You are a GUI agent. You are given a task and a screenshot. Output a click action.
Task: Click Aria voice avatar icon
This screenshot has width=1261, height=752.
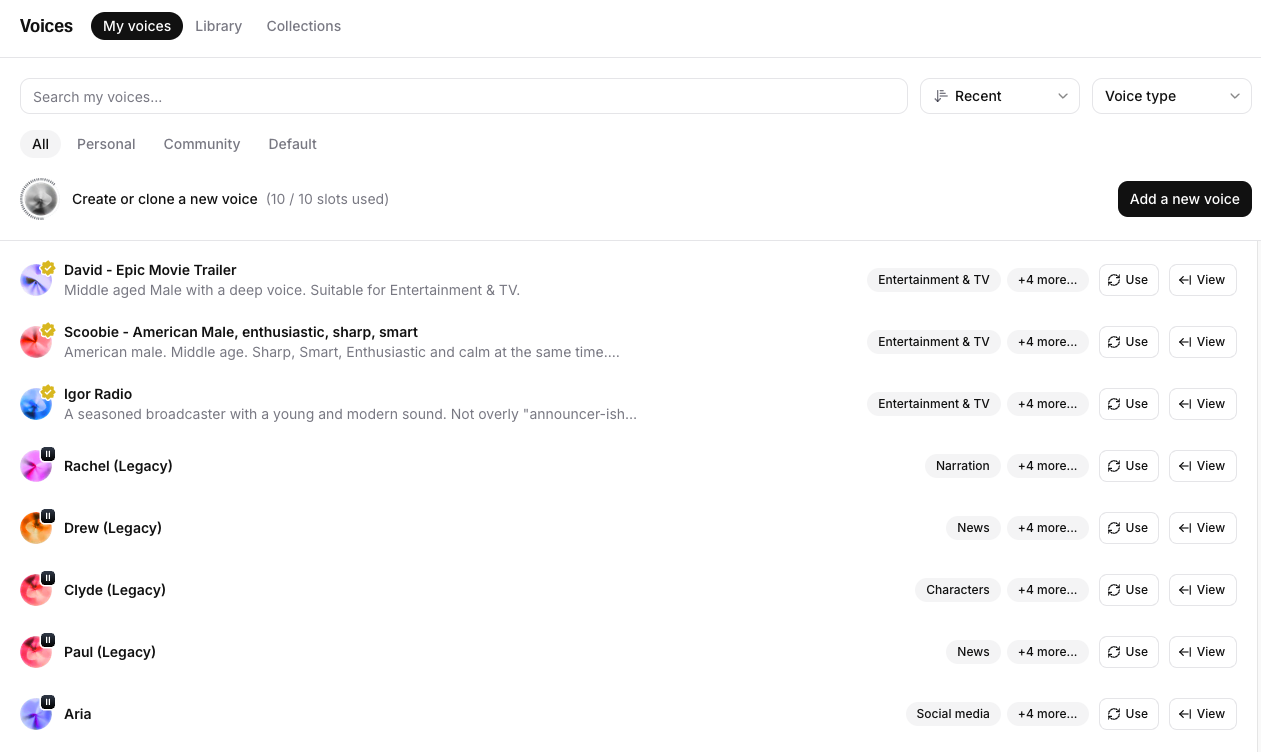tap(36, 715)
